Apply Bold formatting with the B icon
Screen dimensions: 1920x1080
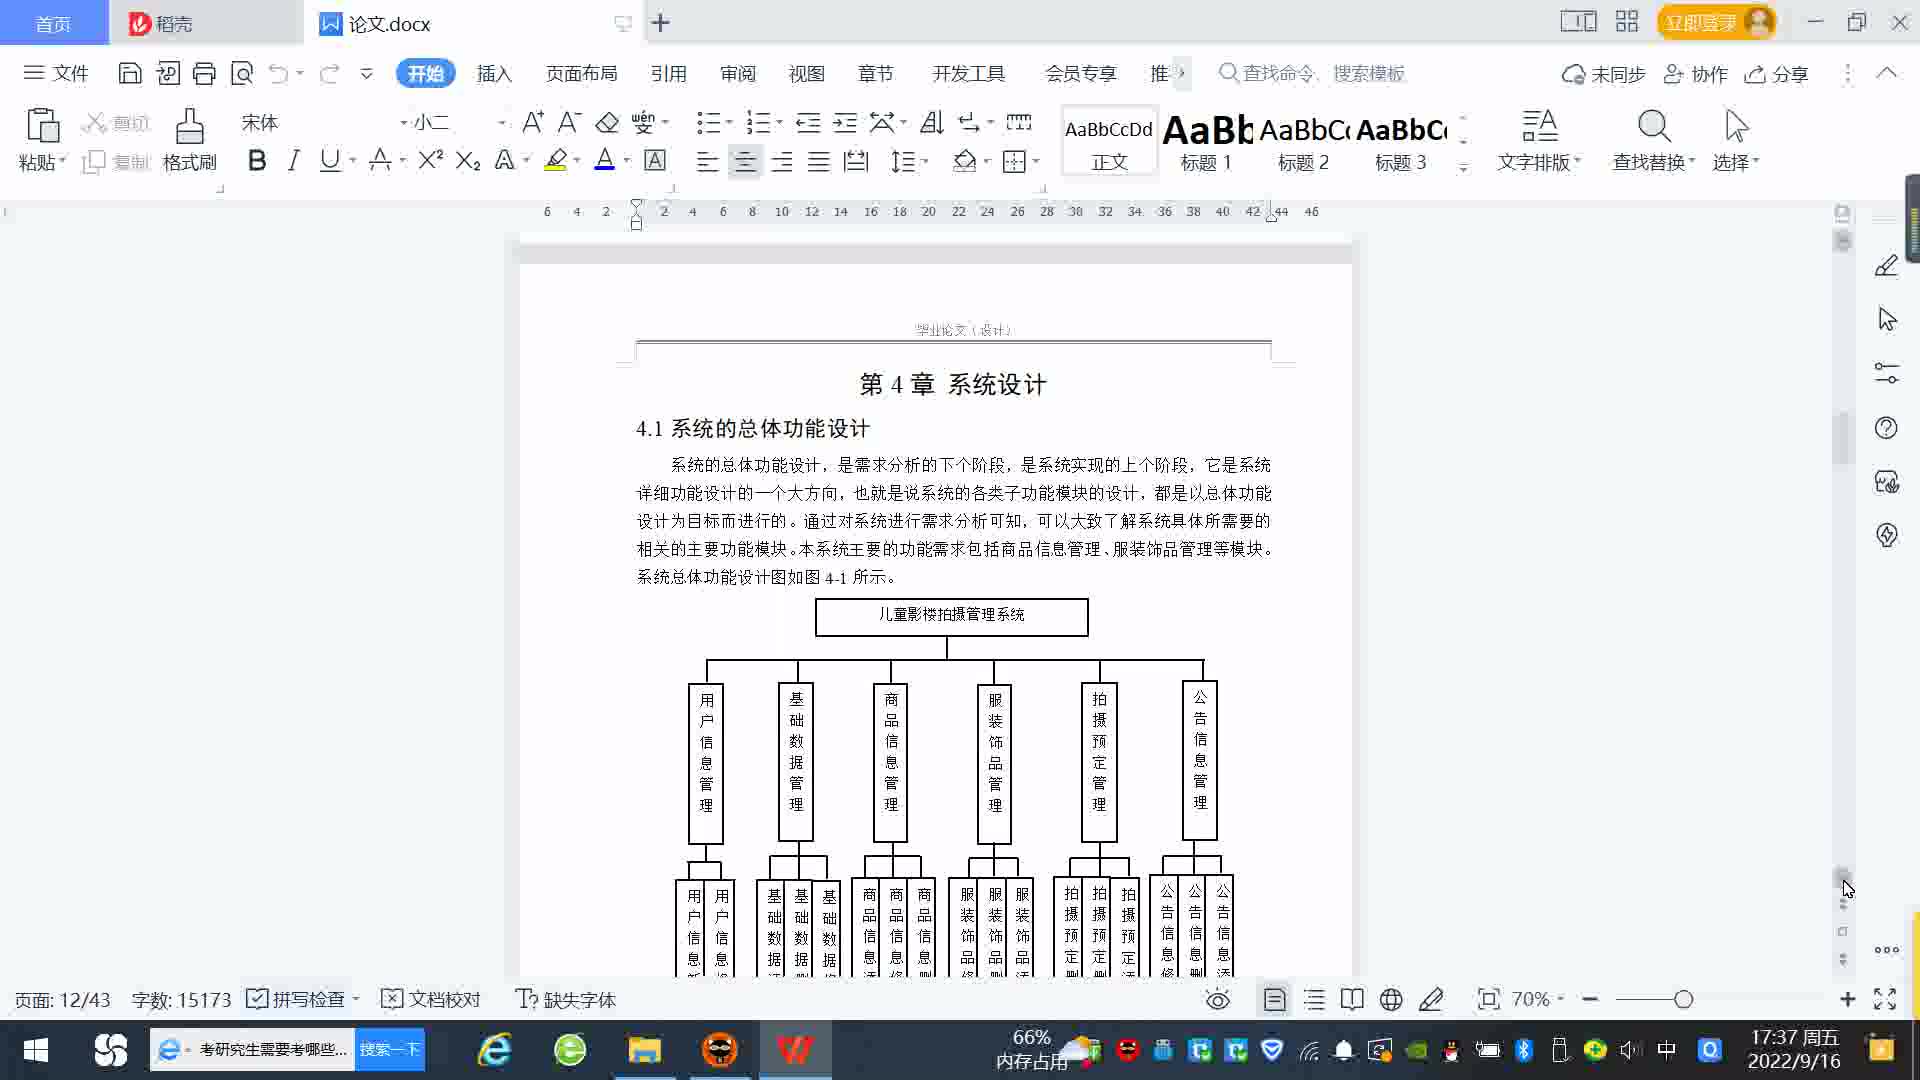[257, 161]
